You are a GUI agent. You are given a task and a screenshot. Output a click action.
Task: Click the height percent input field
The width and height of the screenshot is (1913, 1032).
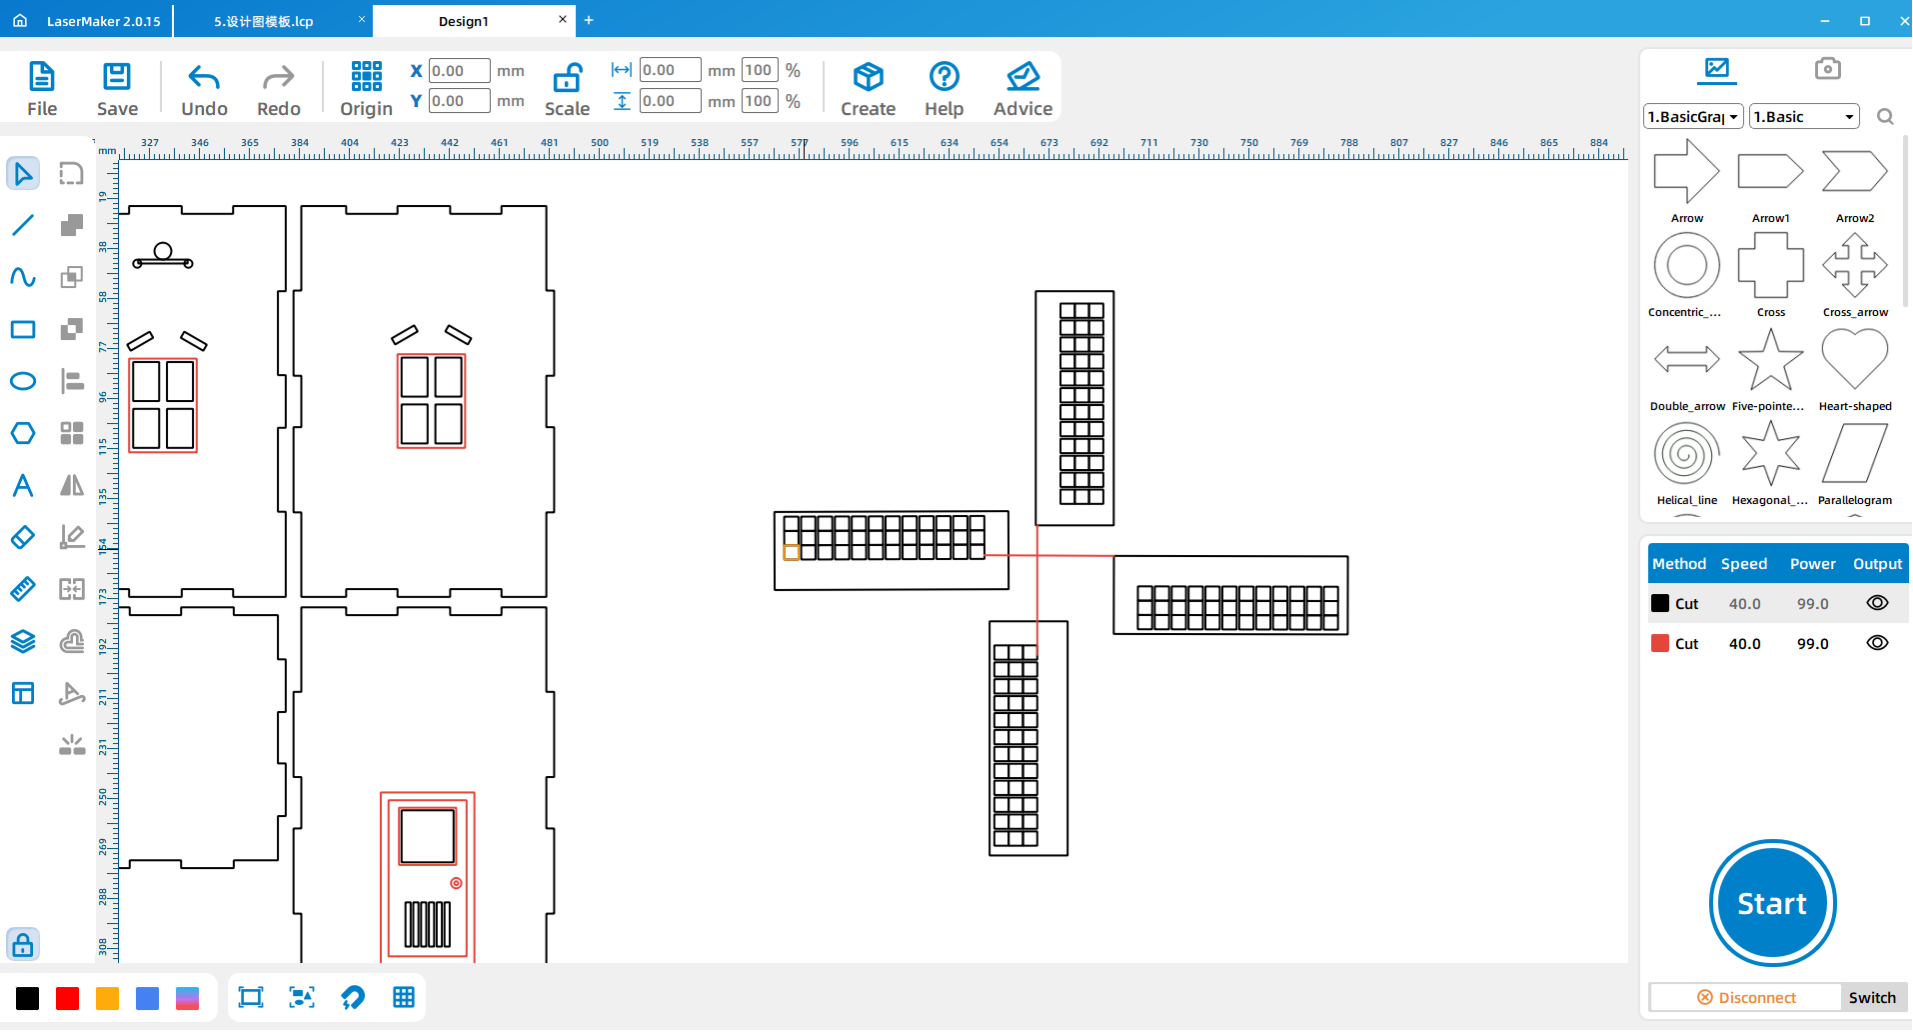[x=759, y=101]
